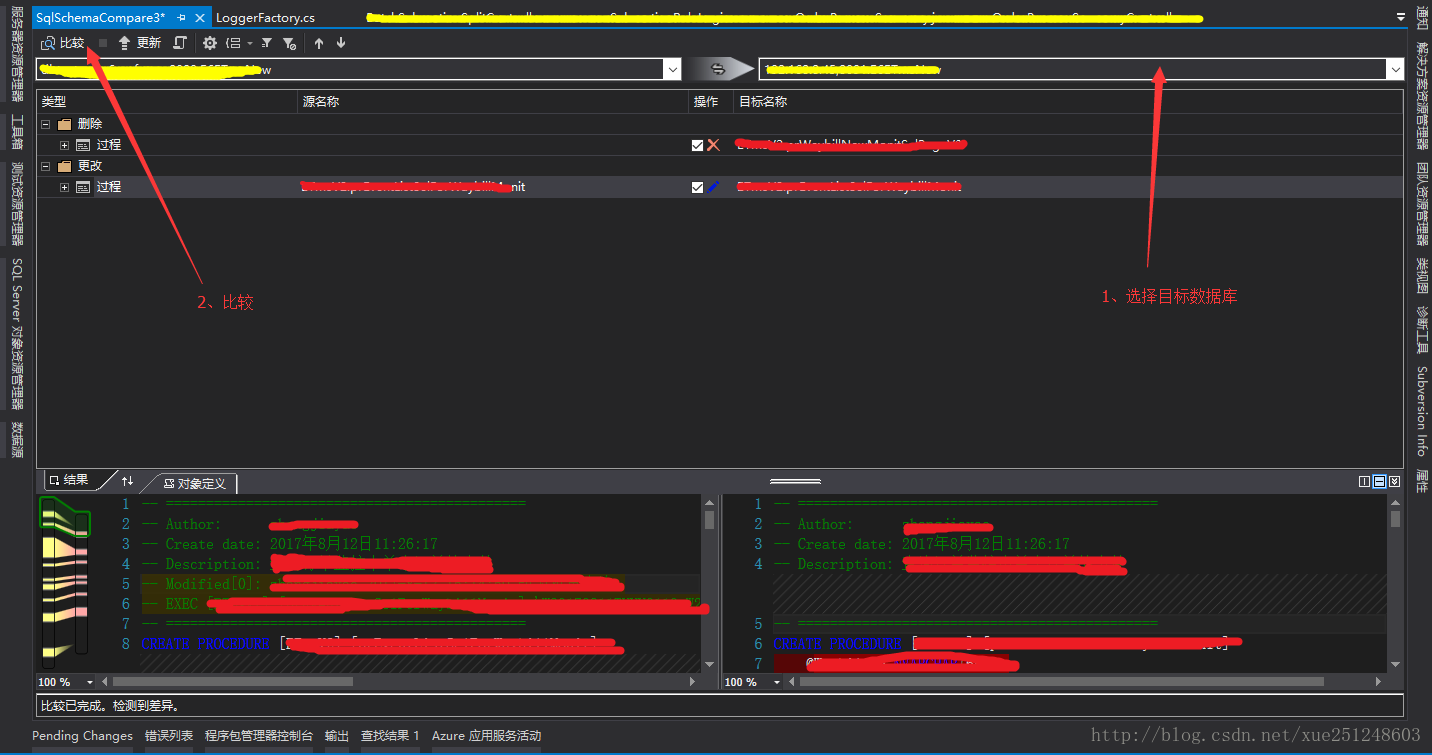Switch to the SqlSchemaCompare3 tab
The width and height of the screenshot is (1432, 755).
pyautogui.click(x=101, y=18)
